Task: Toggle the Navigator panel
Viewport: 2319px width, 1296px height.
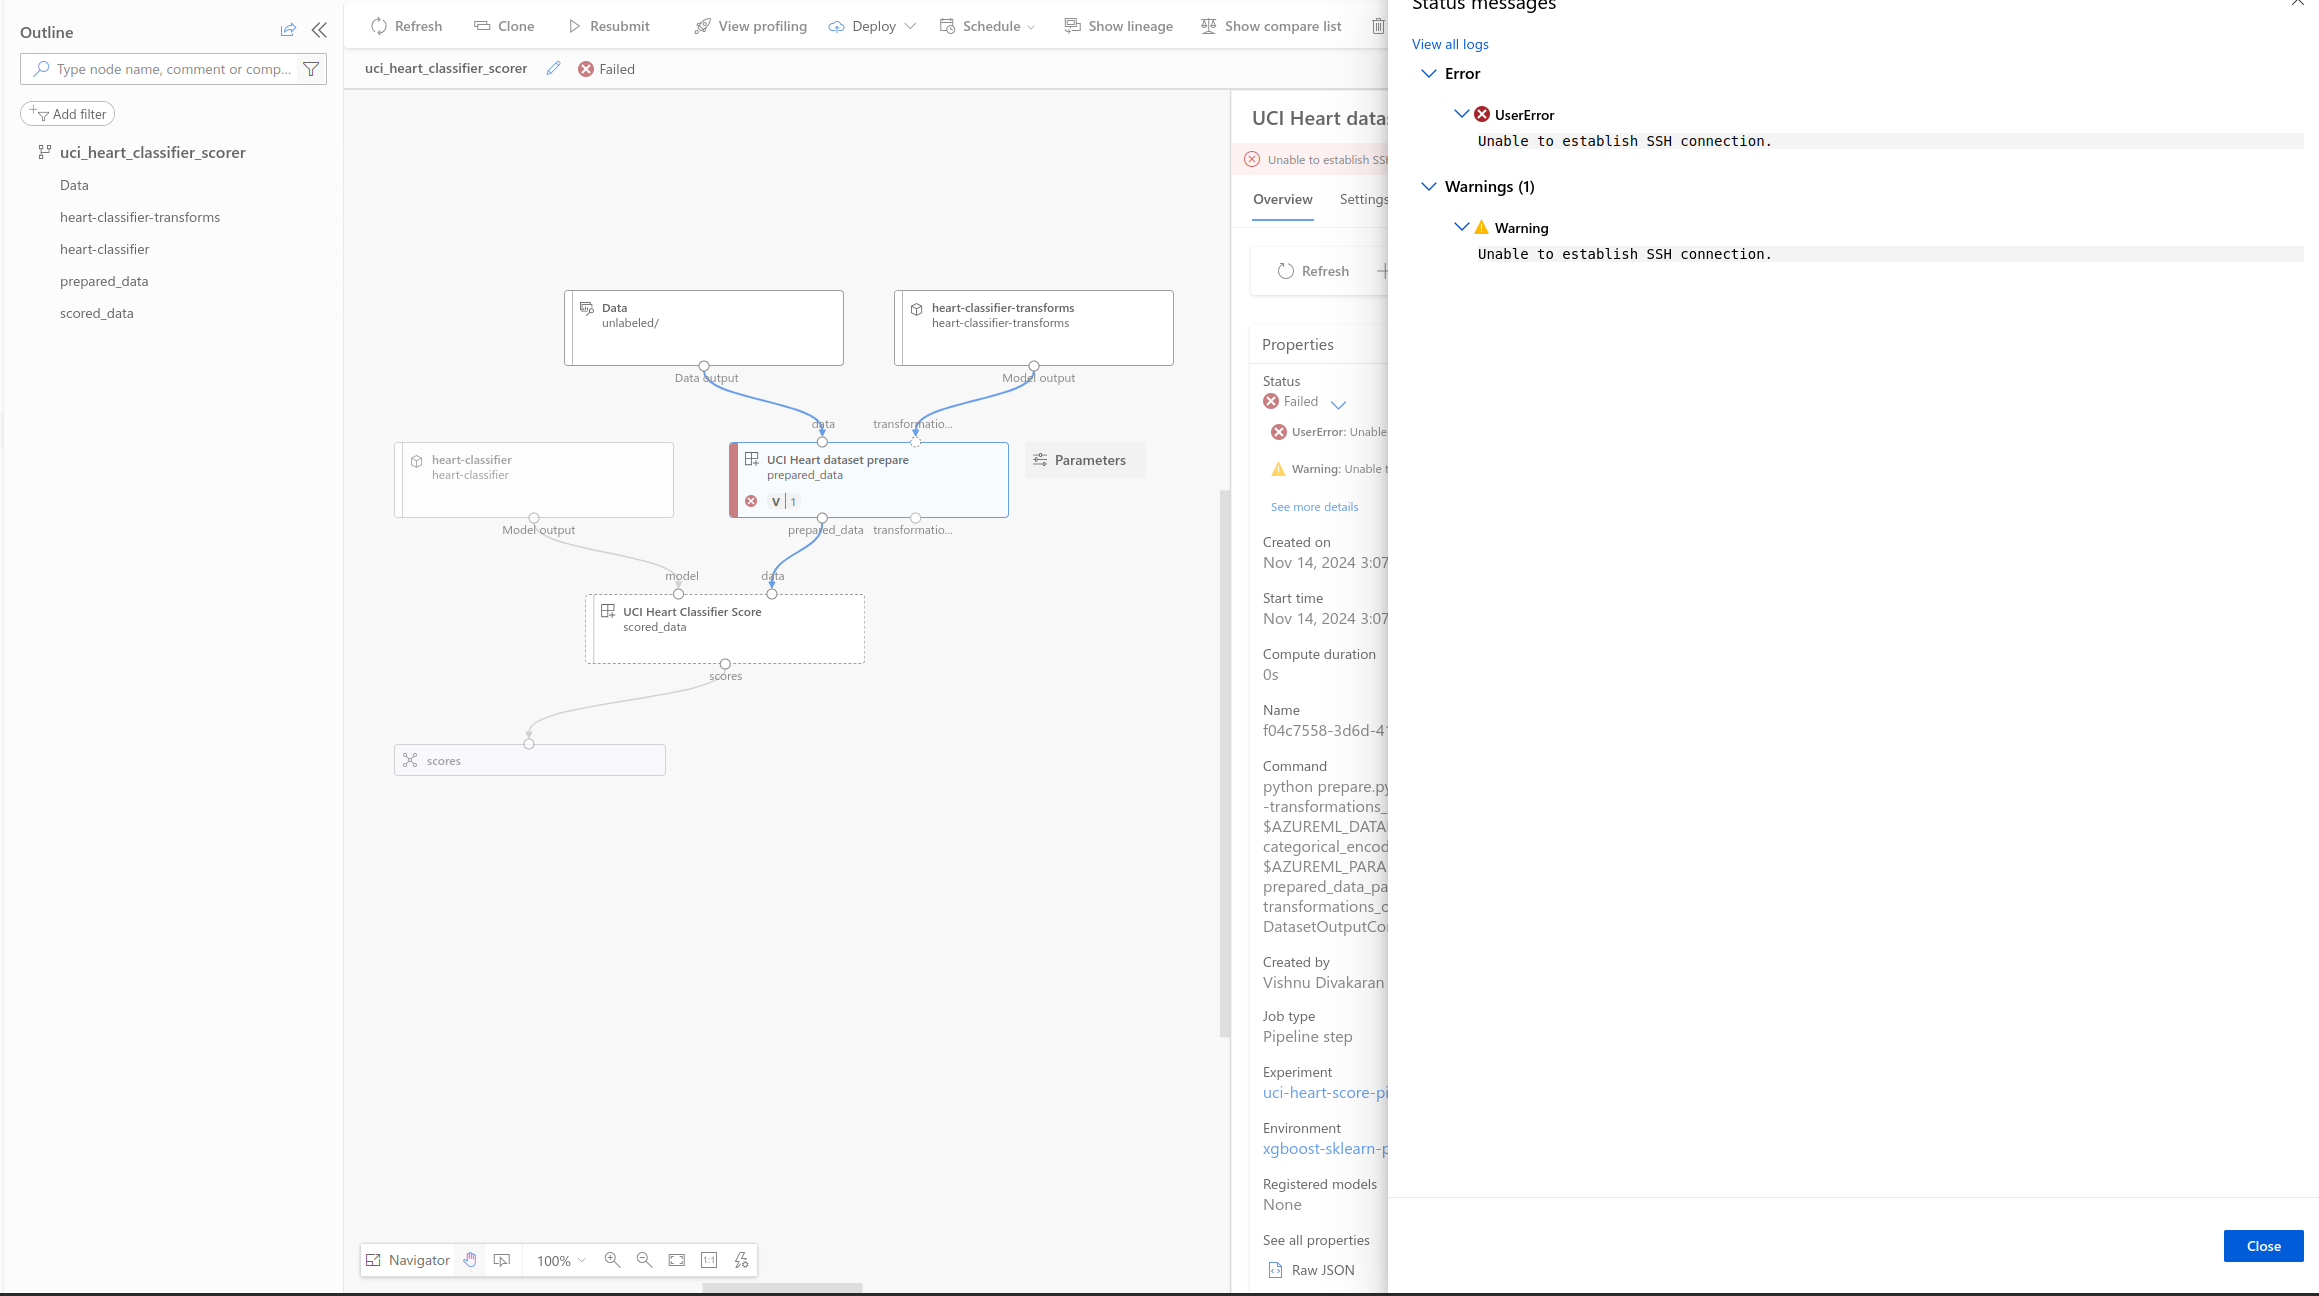Action: click(408, 1260)
